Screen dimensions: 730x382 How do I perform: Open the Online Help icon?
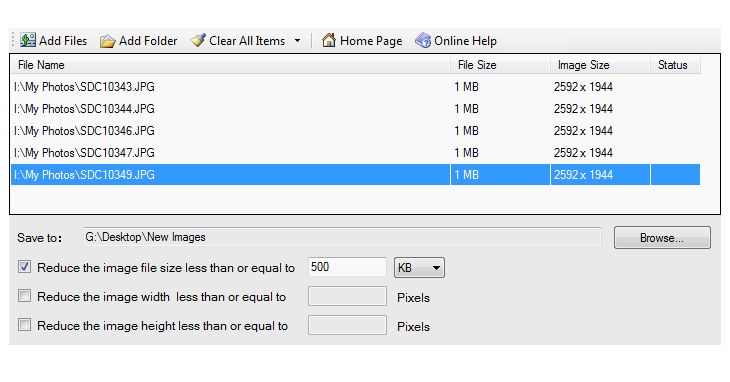pos(423,40)
